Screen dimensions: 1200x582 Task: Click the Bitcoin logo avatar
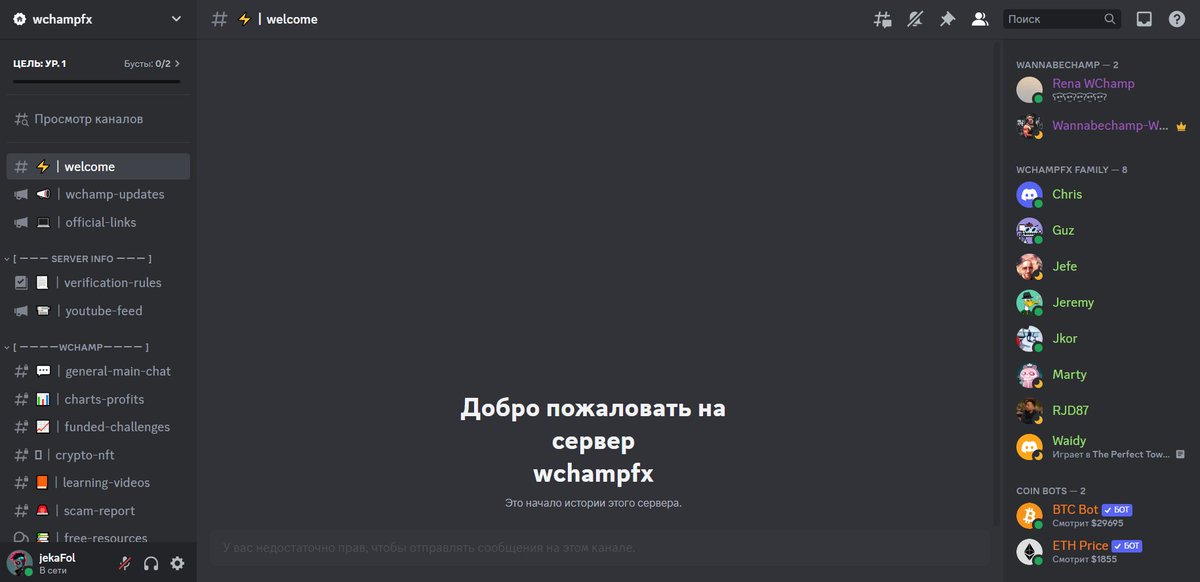(x=1029, y=516)
